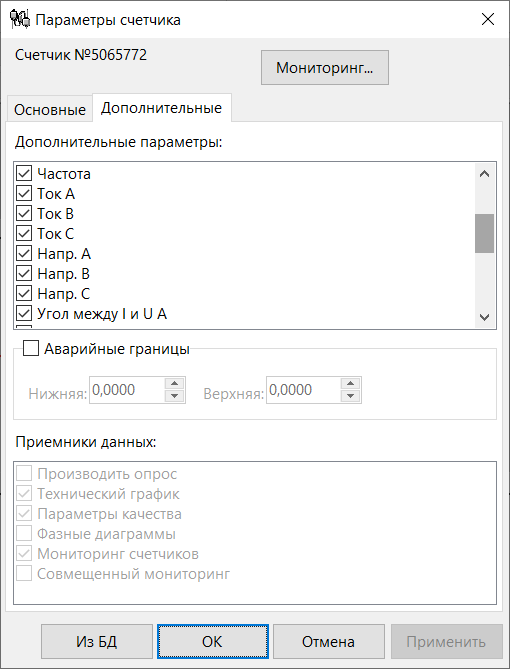Click the Отмена button
The image size is (510, 669).
click(329, 642)
